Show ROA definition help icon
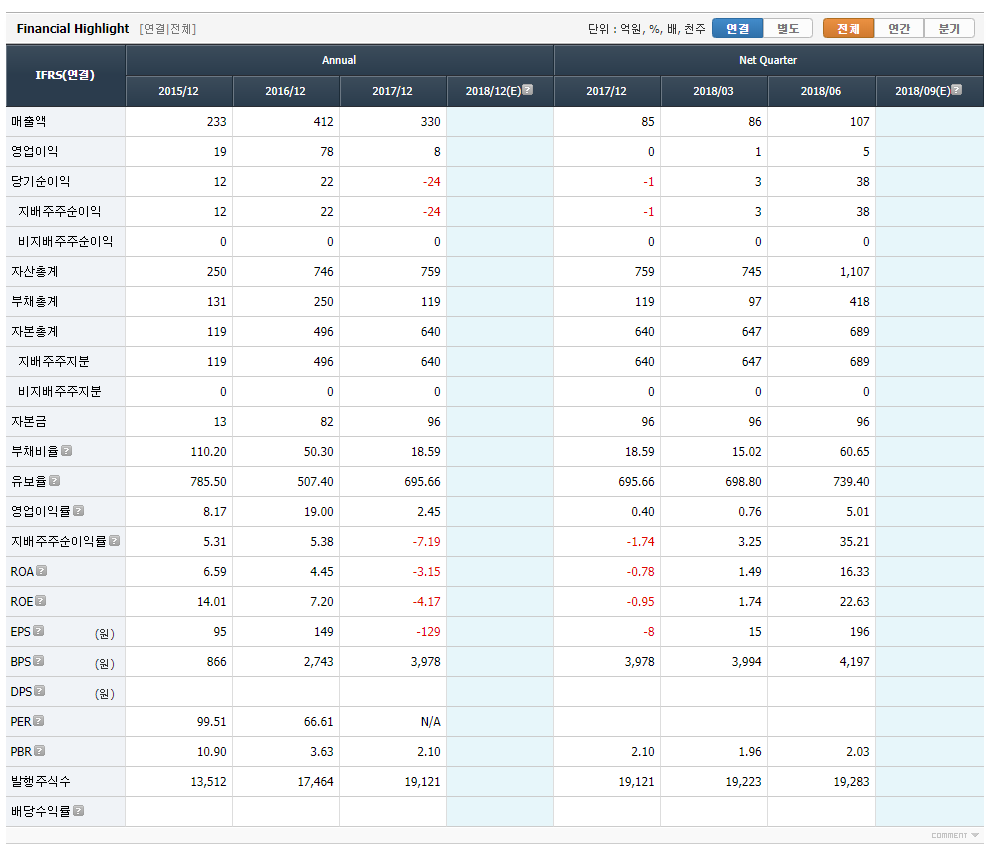Screen dimensions: 989x848 click(42, 570)
